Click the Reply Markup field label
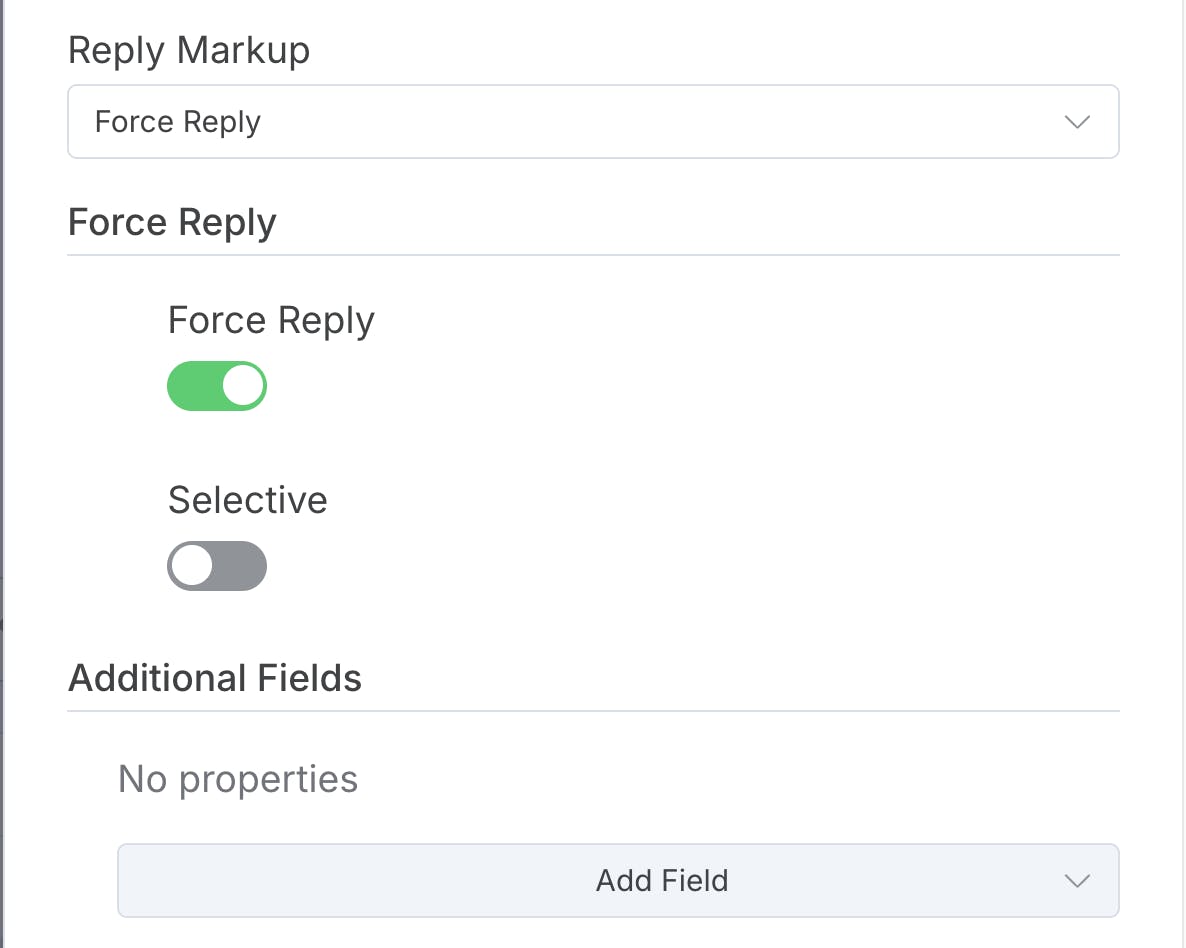Image resolution: width=1186 pixels, height=948 pixels. point(189,50)
